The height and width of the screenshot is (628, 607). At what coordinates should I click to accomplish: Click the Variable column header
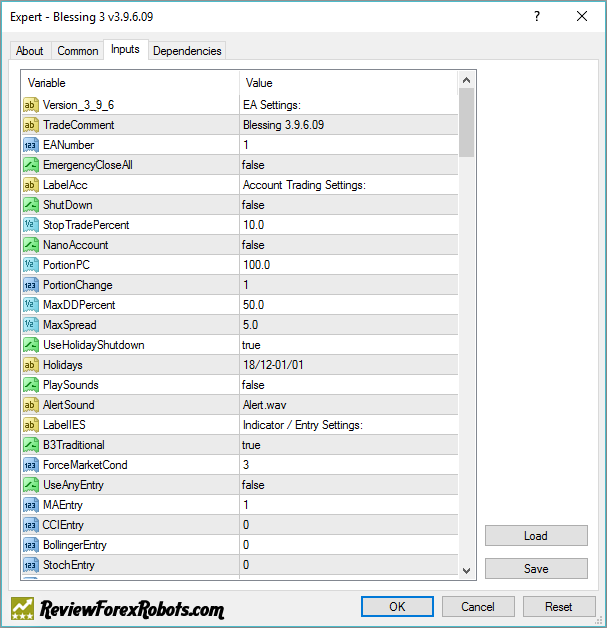pos(130,83)
